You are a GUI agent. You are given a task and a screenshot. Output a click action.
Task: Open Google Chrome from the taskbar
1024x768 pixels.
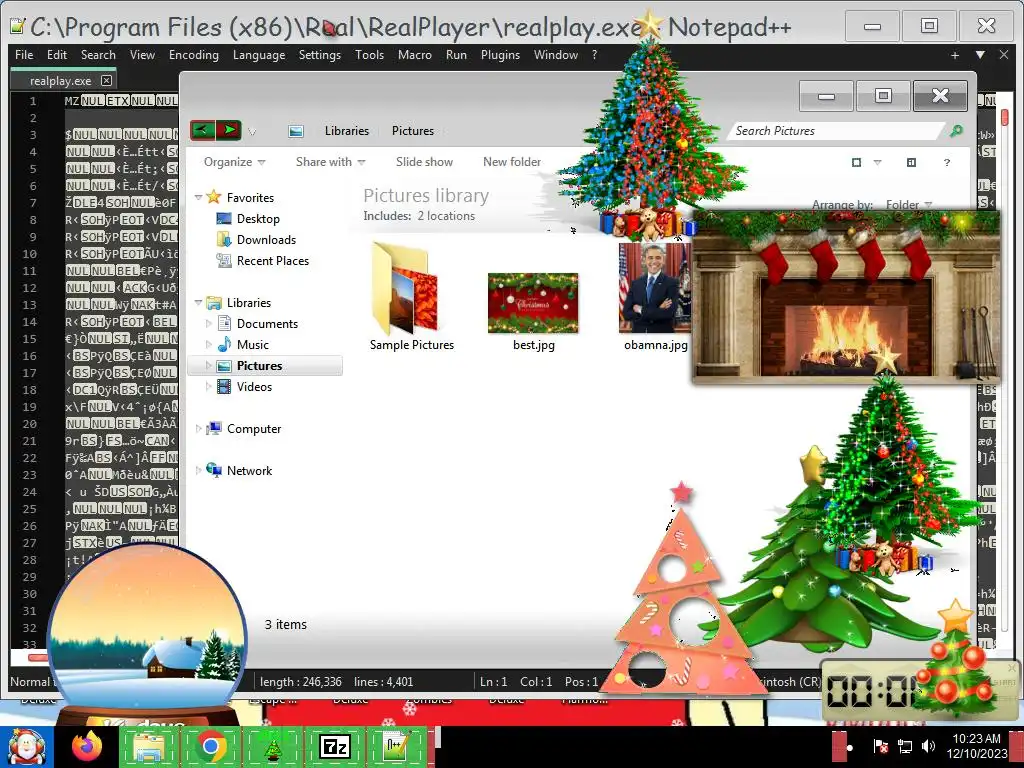[x=210, y=746]
